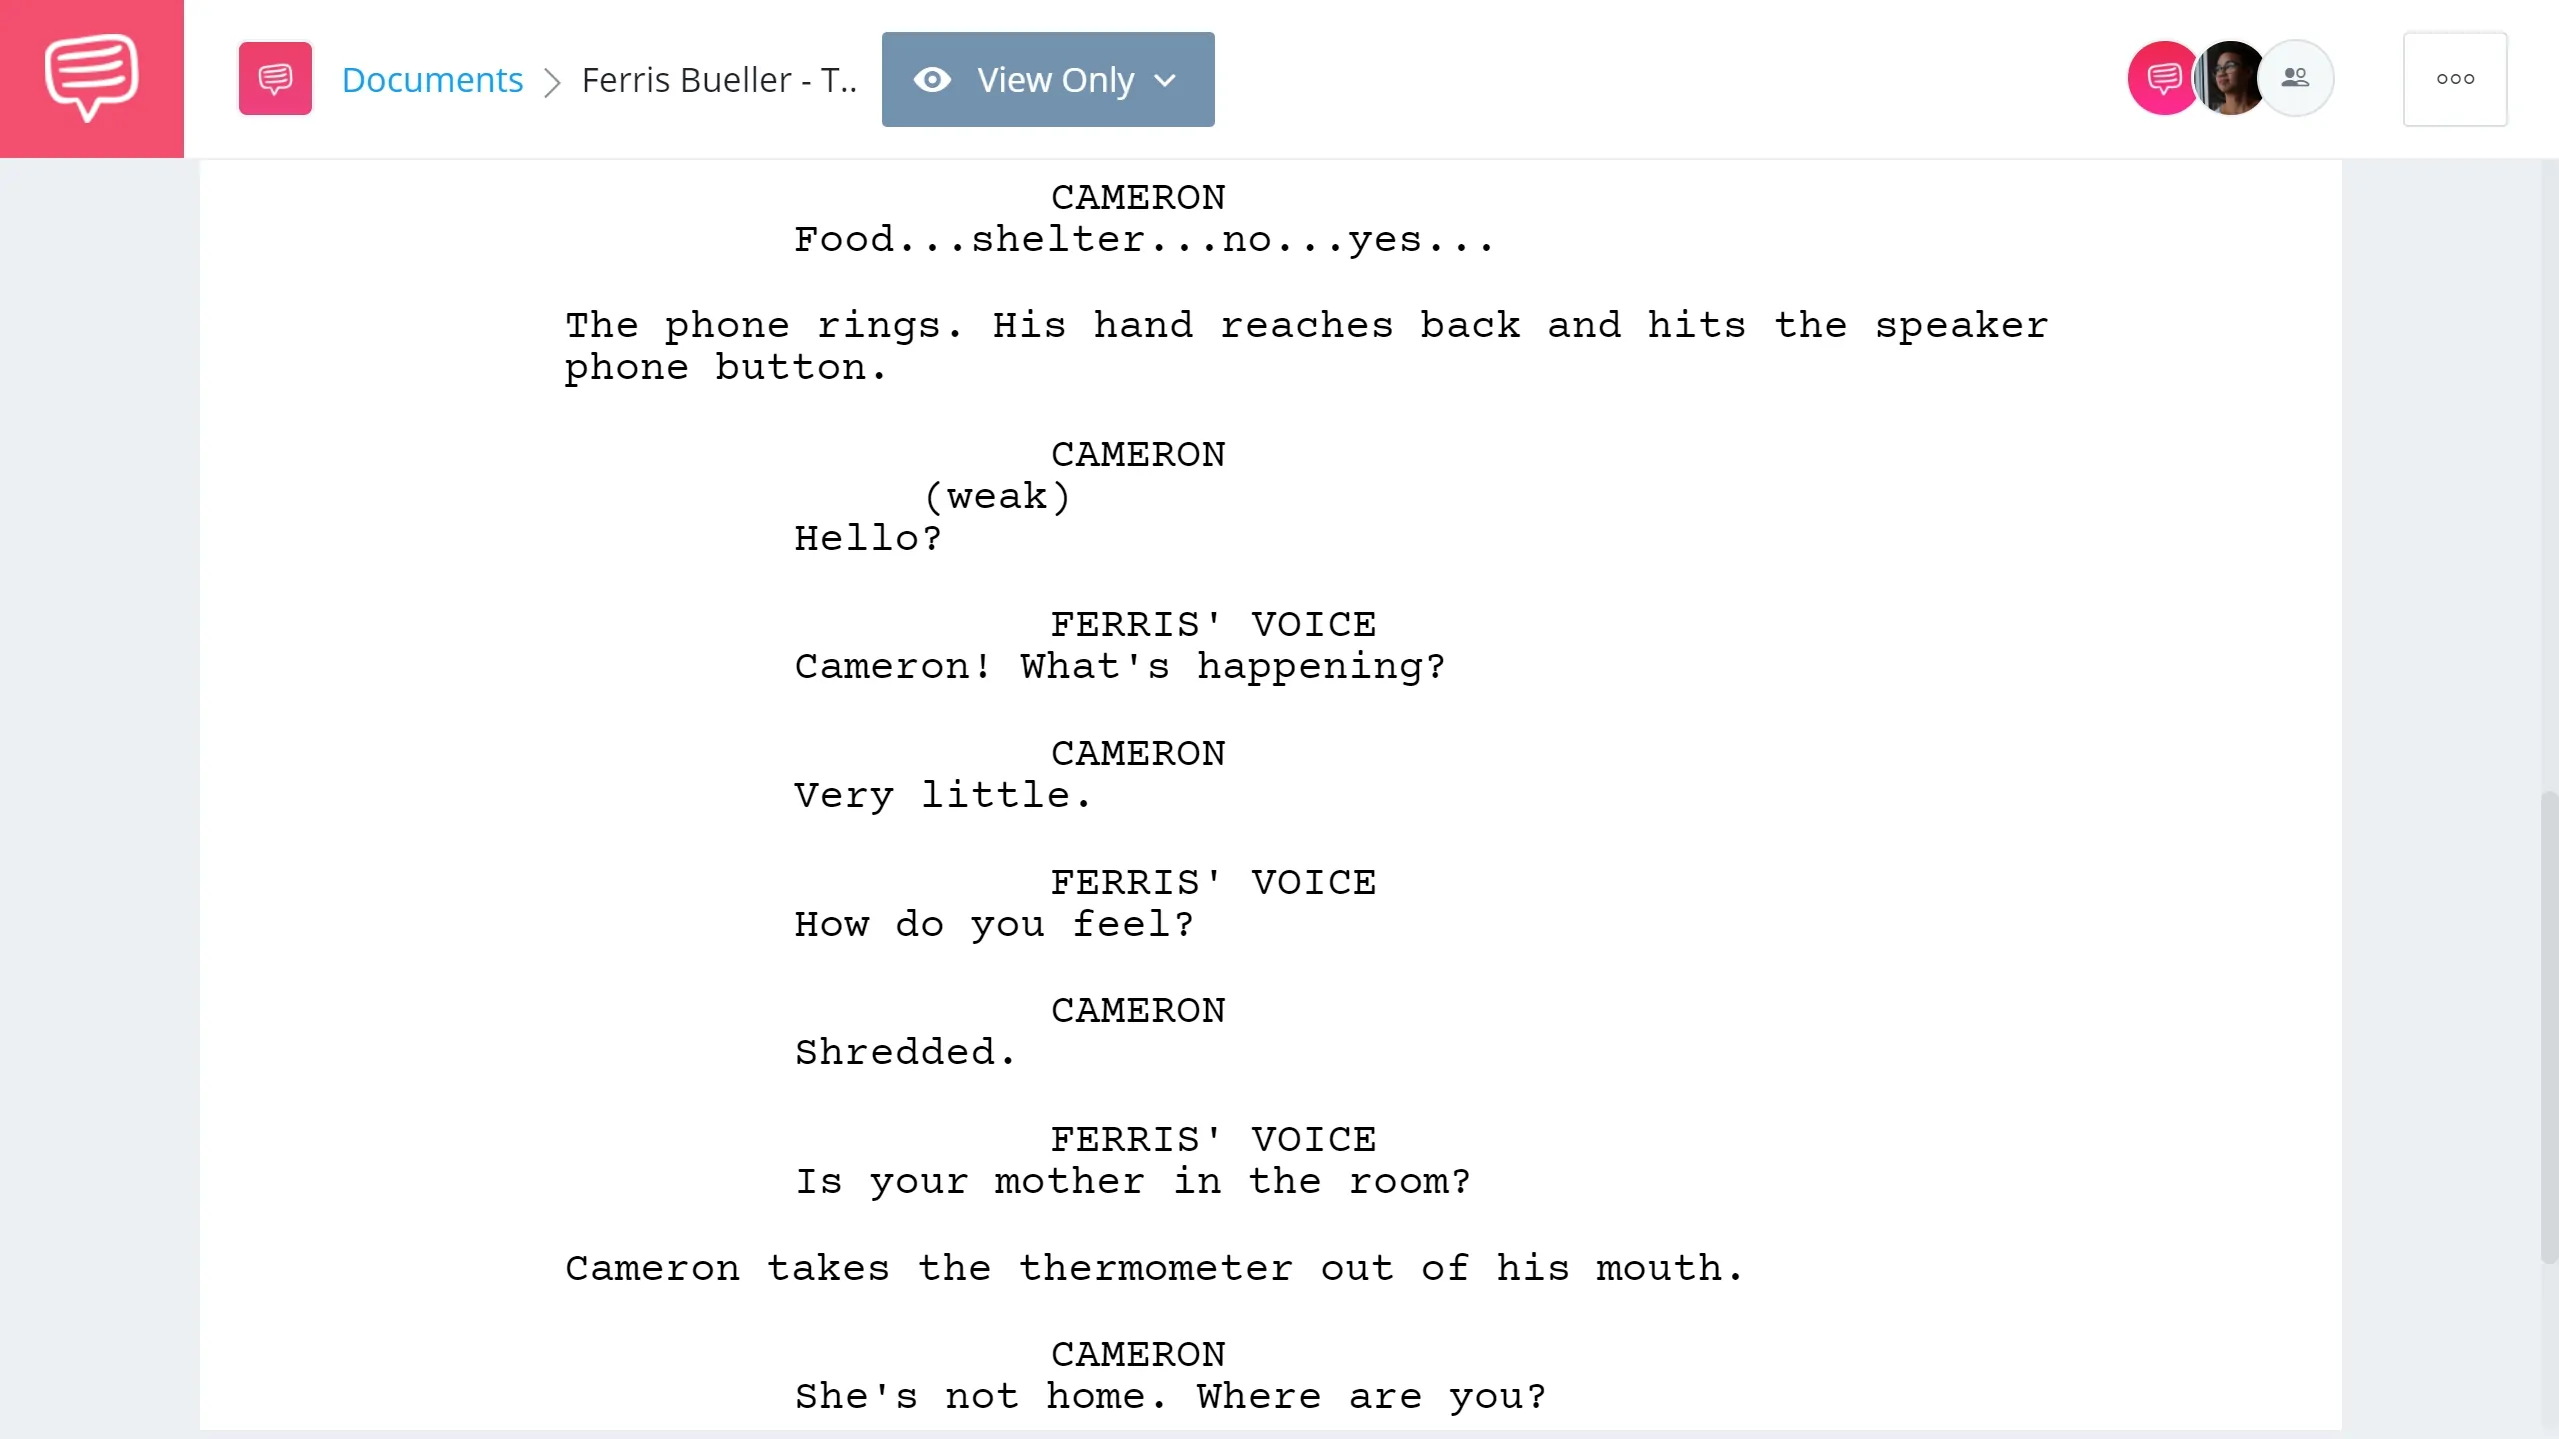Image resolution: width=2559 pixels, height=1439 pixels.
Task: Click the View Only button to change permissions
Action: 1048,79
